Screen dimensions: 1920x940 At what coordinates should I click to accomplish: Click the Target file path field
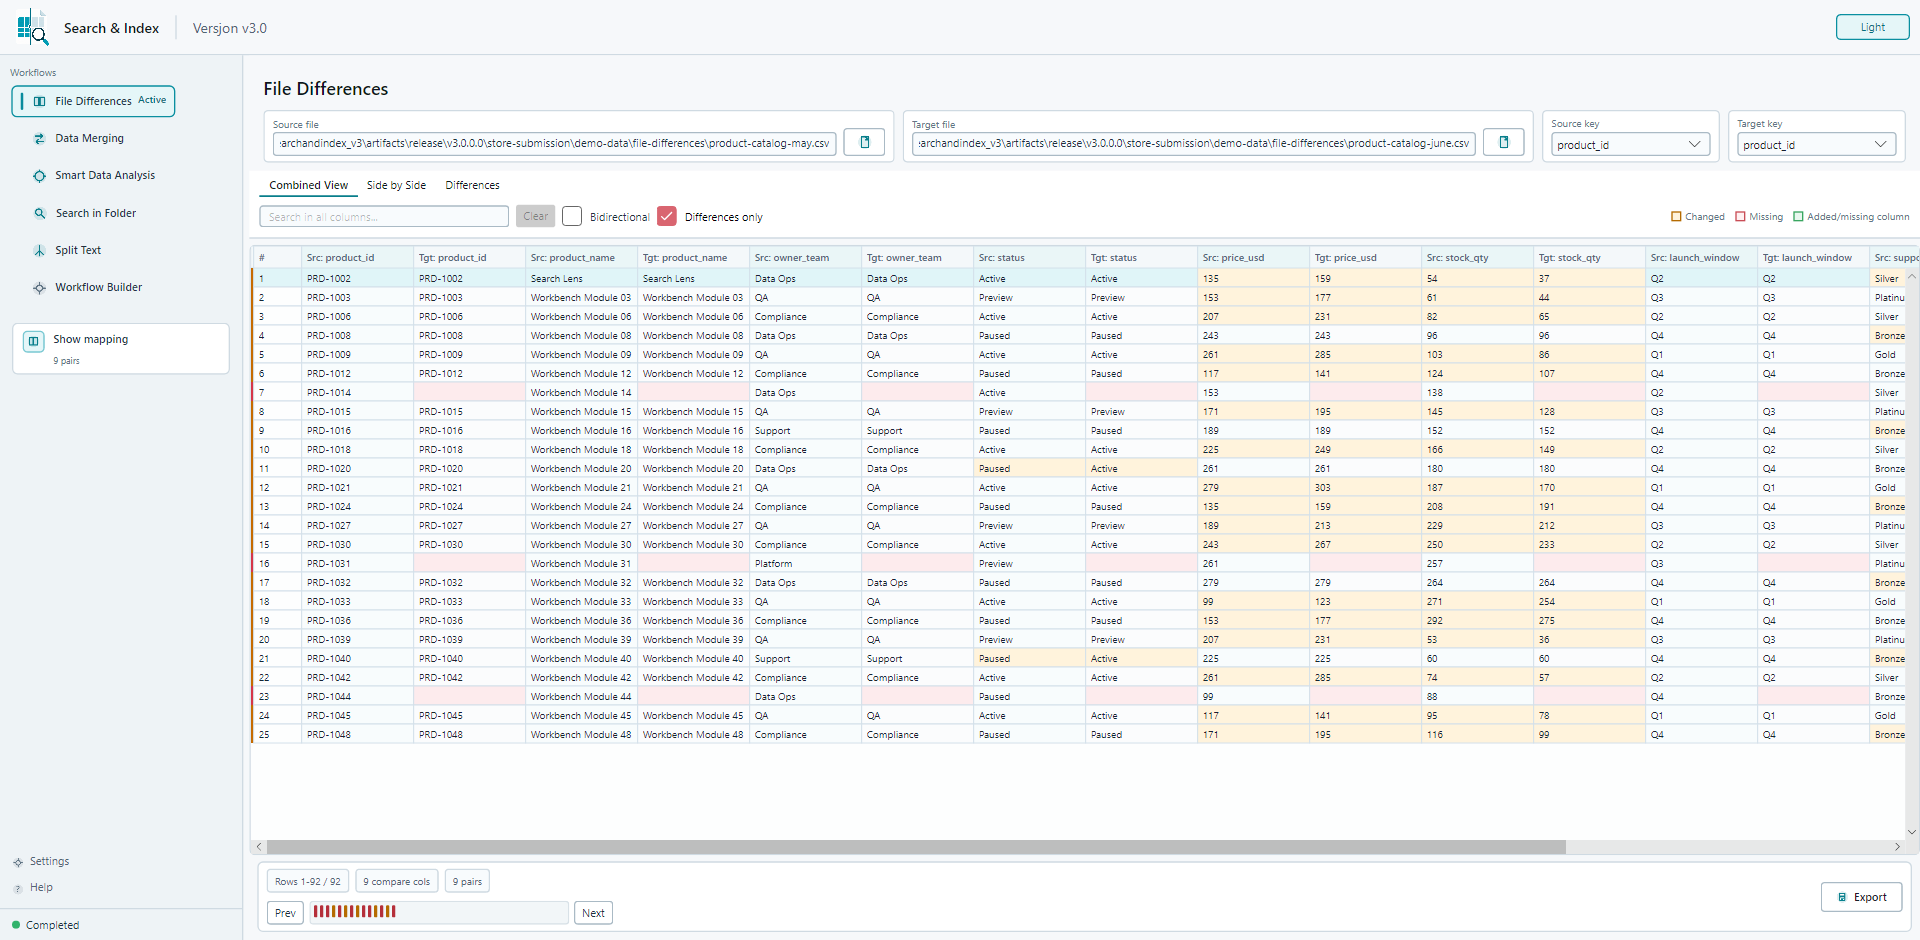(x=1194, y=144)
